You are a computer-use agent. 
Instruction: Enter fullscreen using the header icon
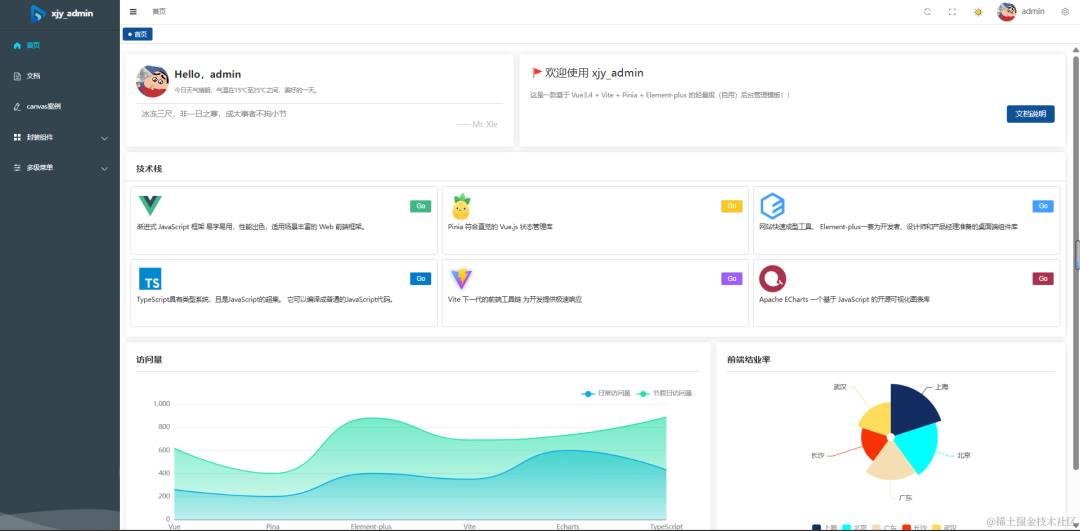point(952,12)
